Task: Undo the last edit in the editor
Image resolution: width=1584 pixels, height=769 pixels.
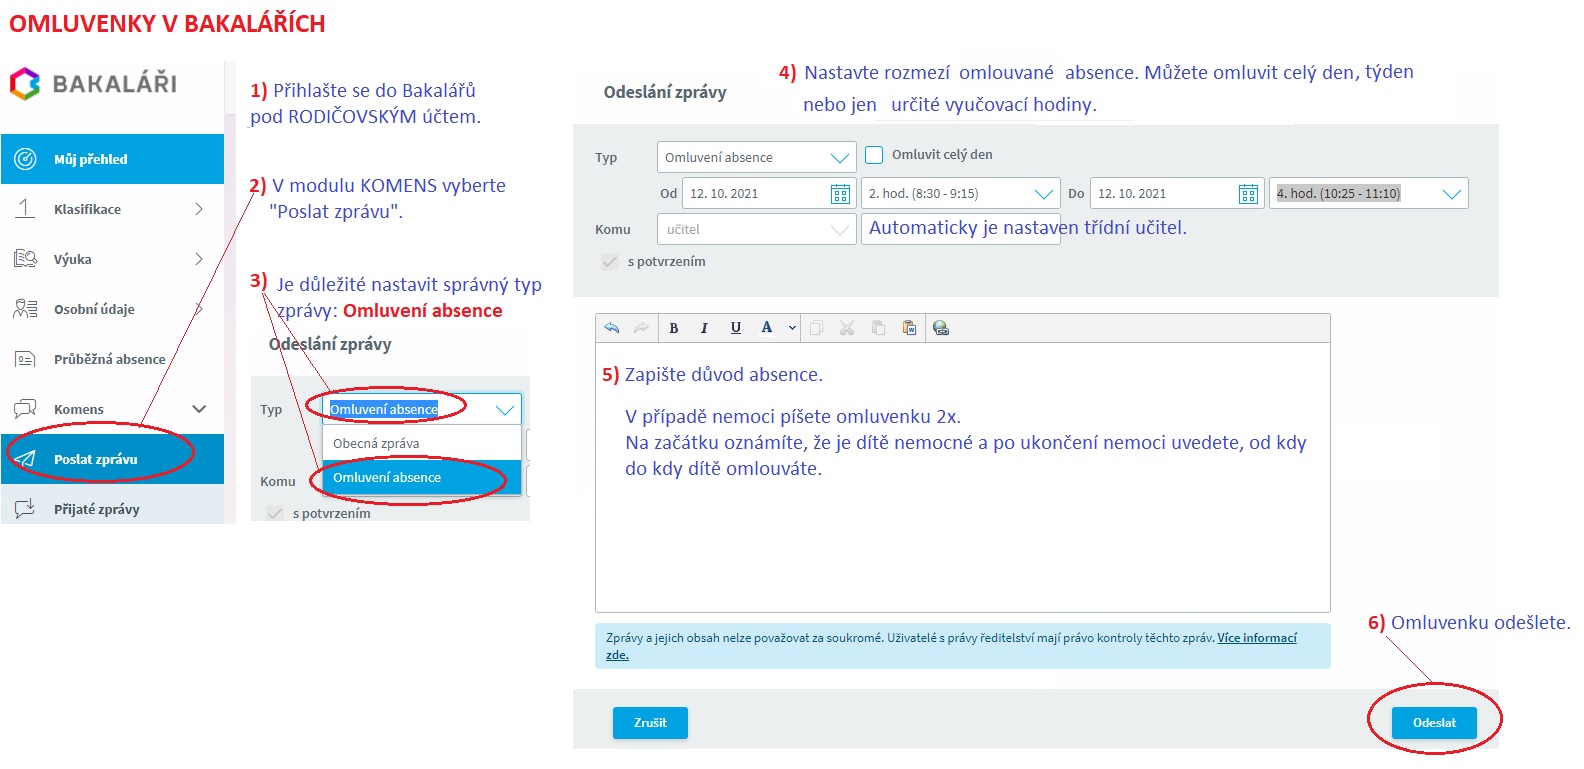Action: tap(612, 328)
